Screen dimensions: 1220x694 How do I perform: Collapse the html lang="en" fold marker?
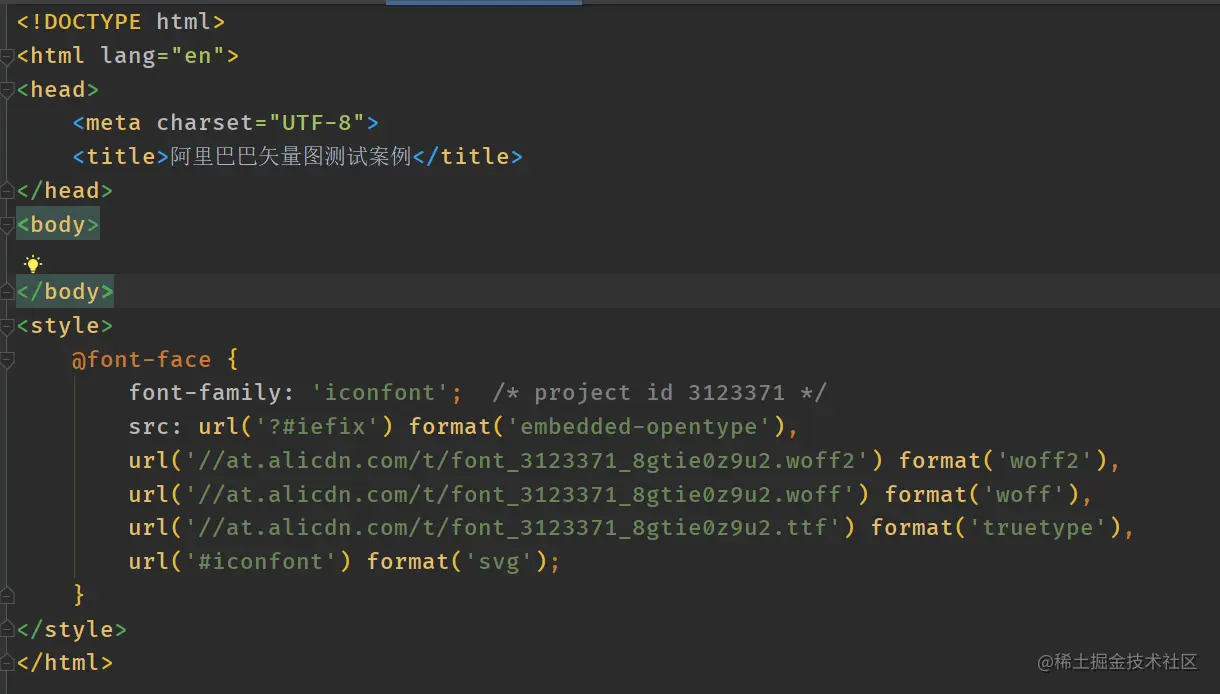[8, 57]
